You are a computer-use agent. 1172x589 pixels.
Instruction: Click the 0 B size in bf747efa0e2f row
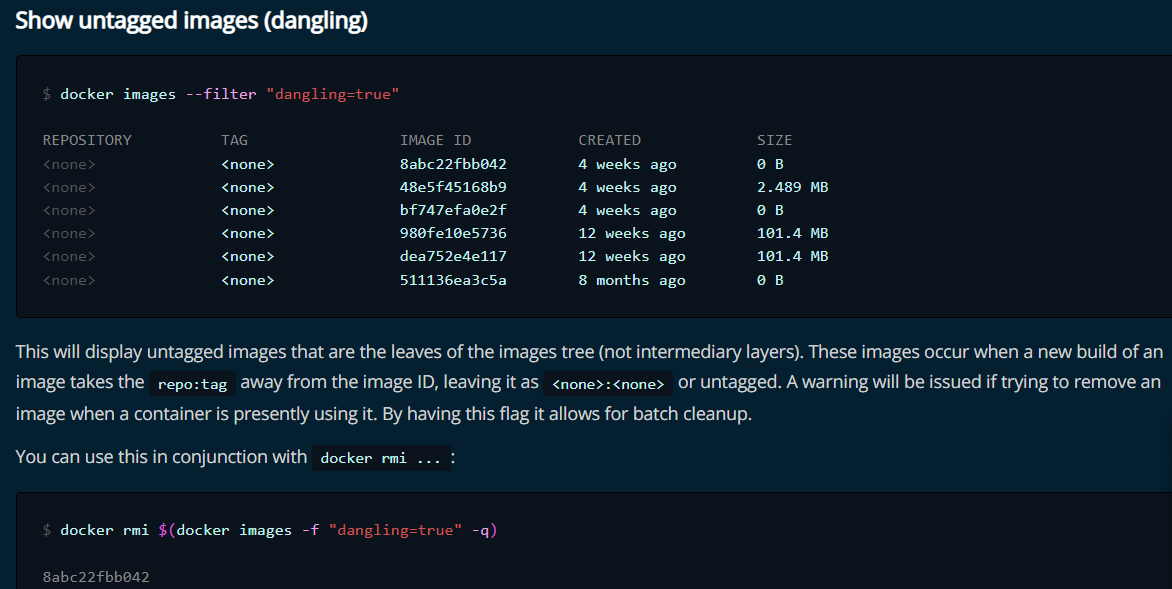pos(770,211)
